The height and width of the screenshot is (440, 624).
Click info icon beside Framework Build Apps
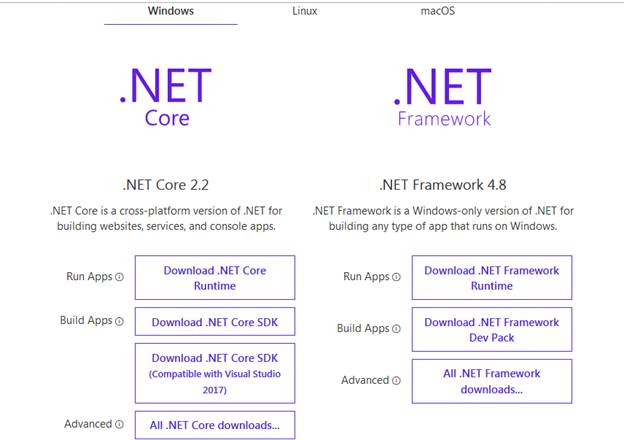coord(396,329)
